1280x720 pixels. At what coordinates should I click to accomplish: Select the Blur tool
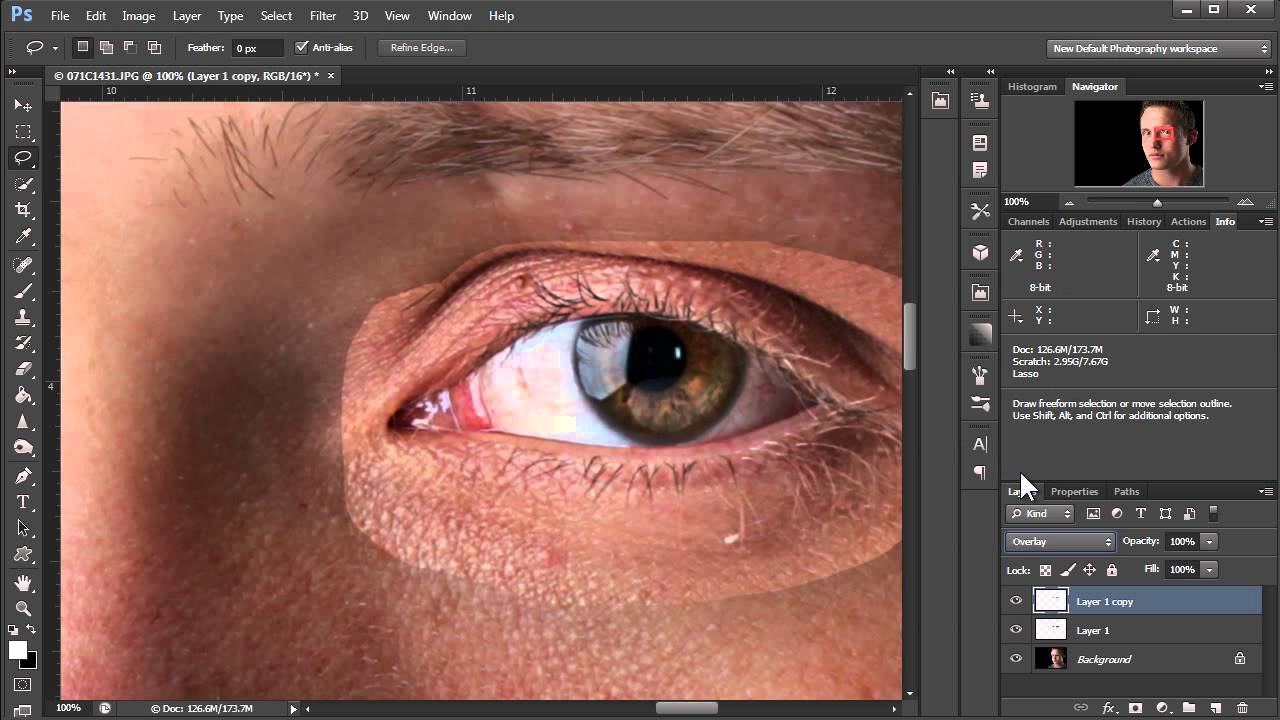23,421
